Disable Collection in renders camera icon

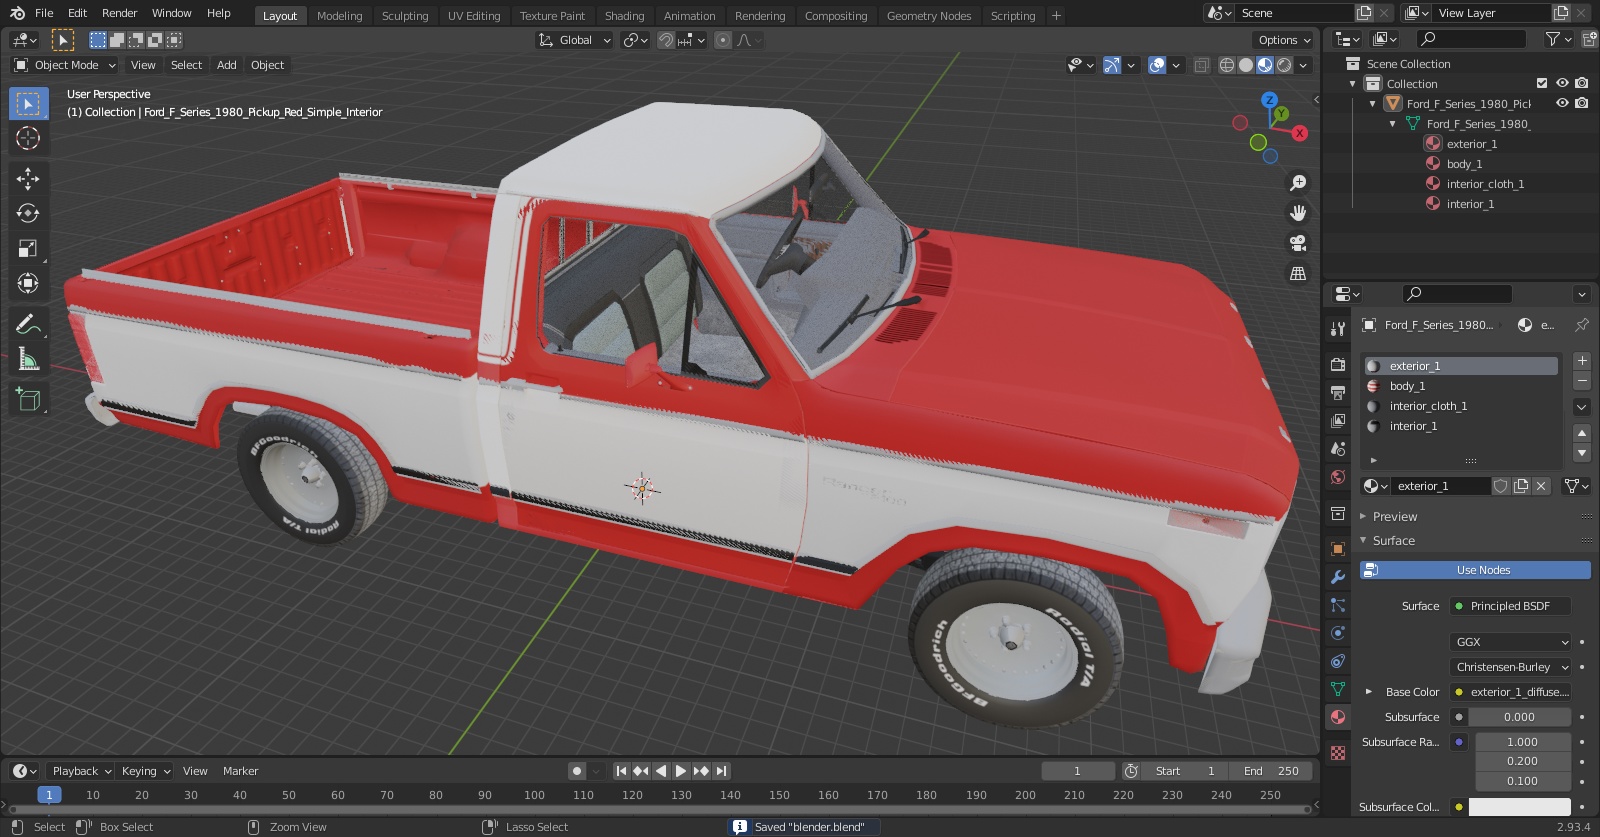pos(1581,83)
